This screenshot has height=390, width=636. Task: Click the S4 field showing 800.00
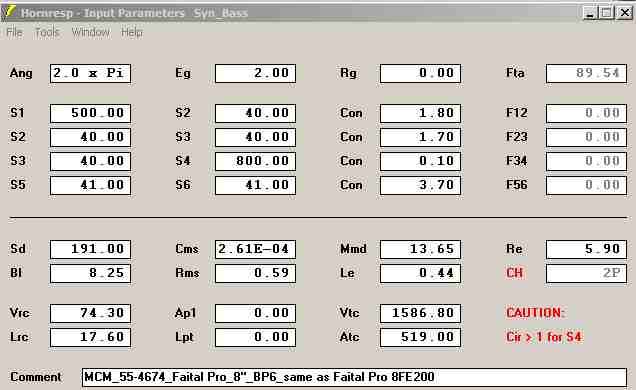click(x=255, y=161)
